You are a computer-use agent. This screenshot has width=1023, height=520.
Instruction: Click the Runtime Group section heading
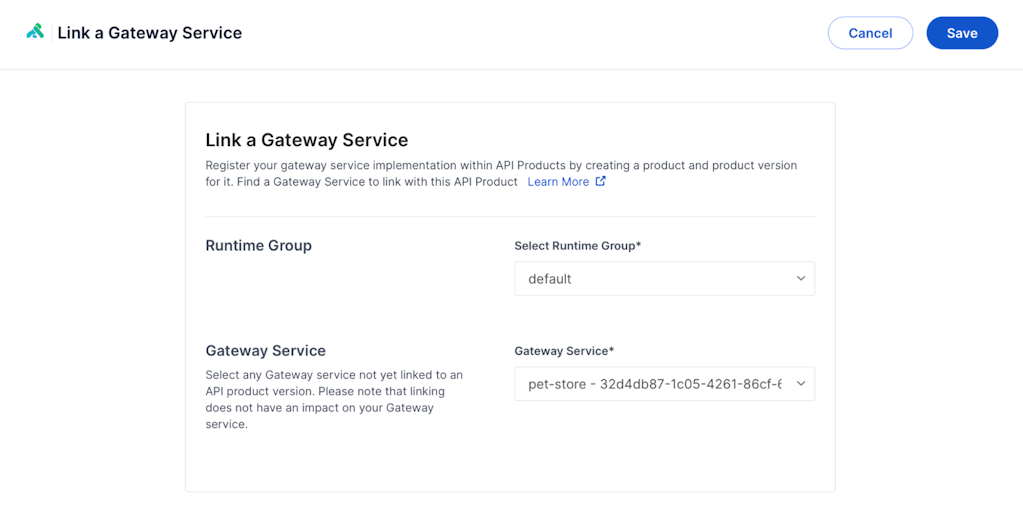pos(258,246)
